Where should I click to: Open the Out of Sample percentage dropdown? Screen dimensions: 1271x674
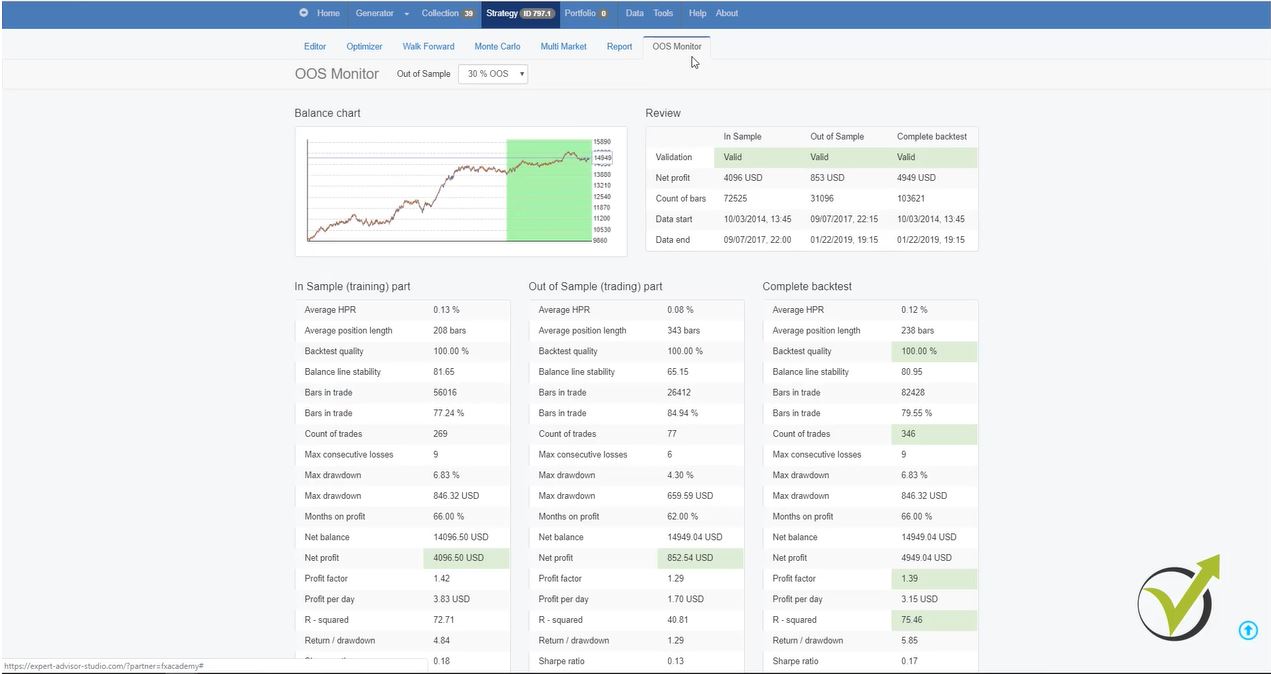tap(492, 73)
